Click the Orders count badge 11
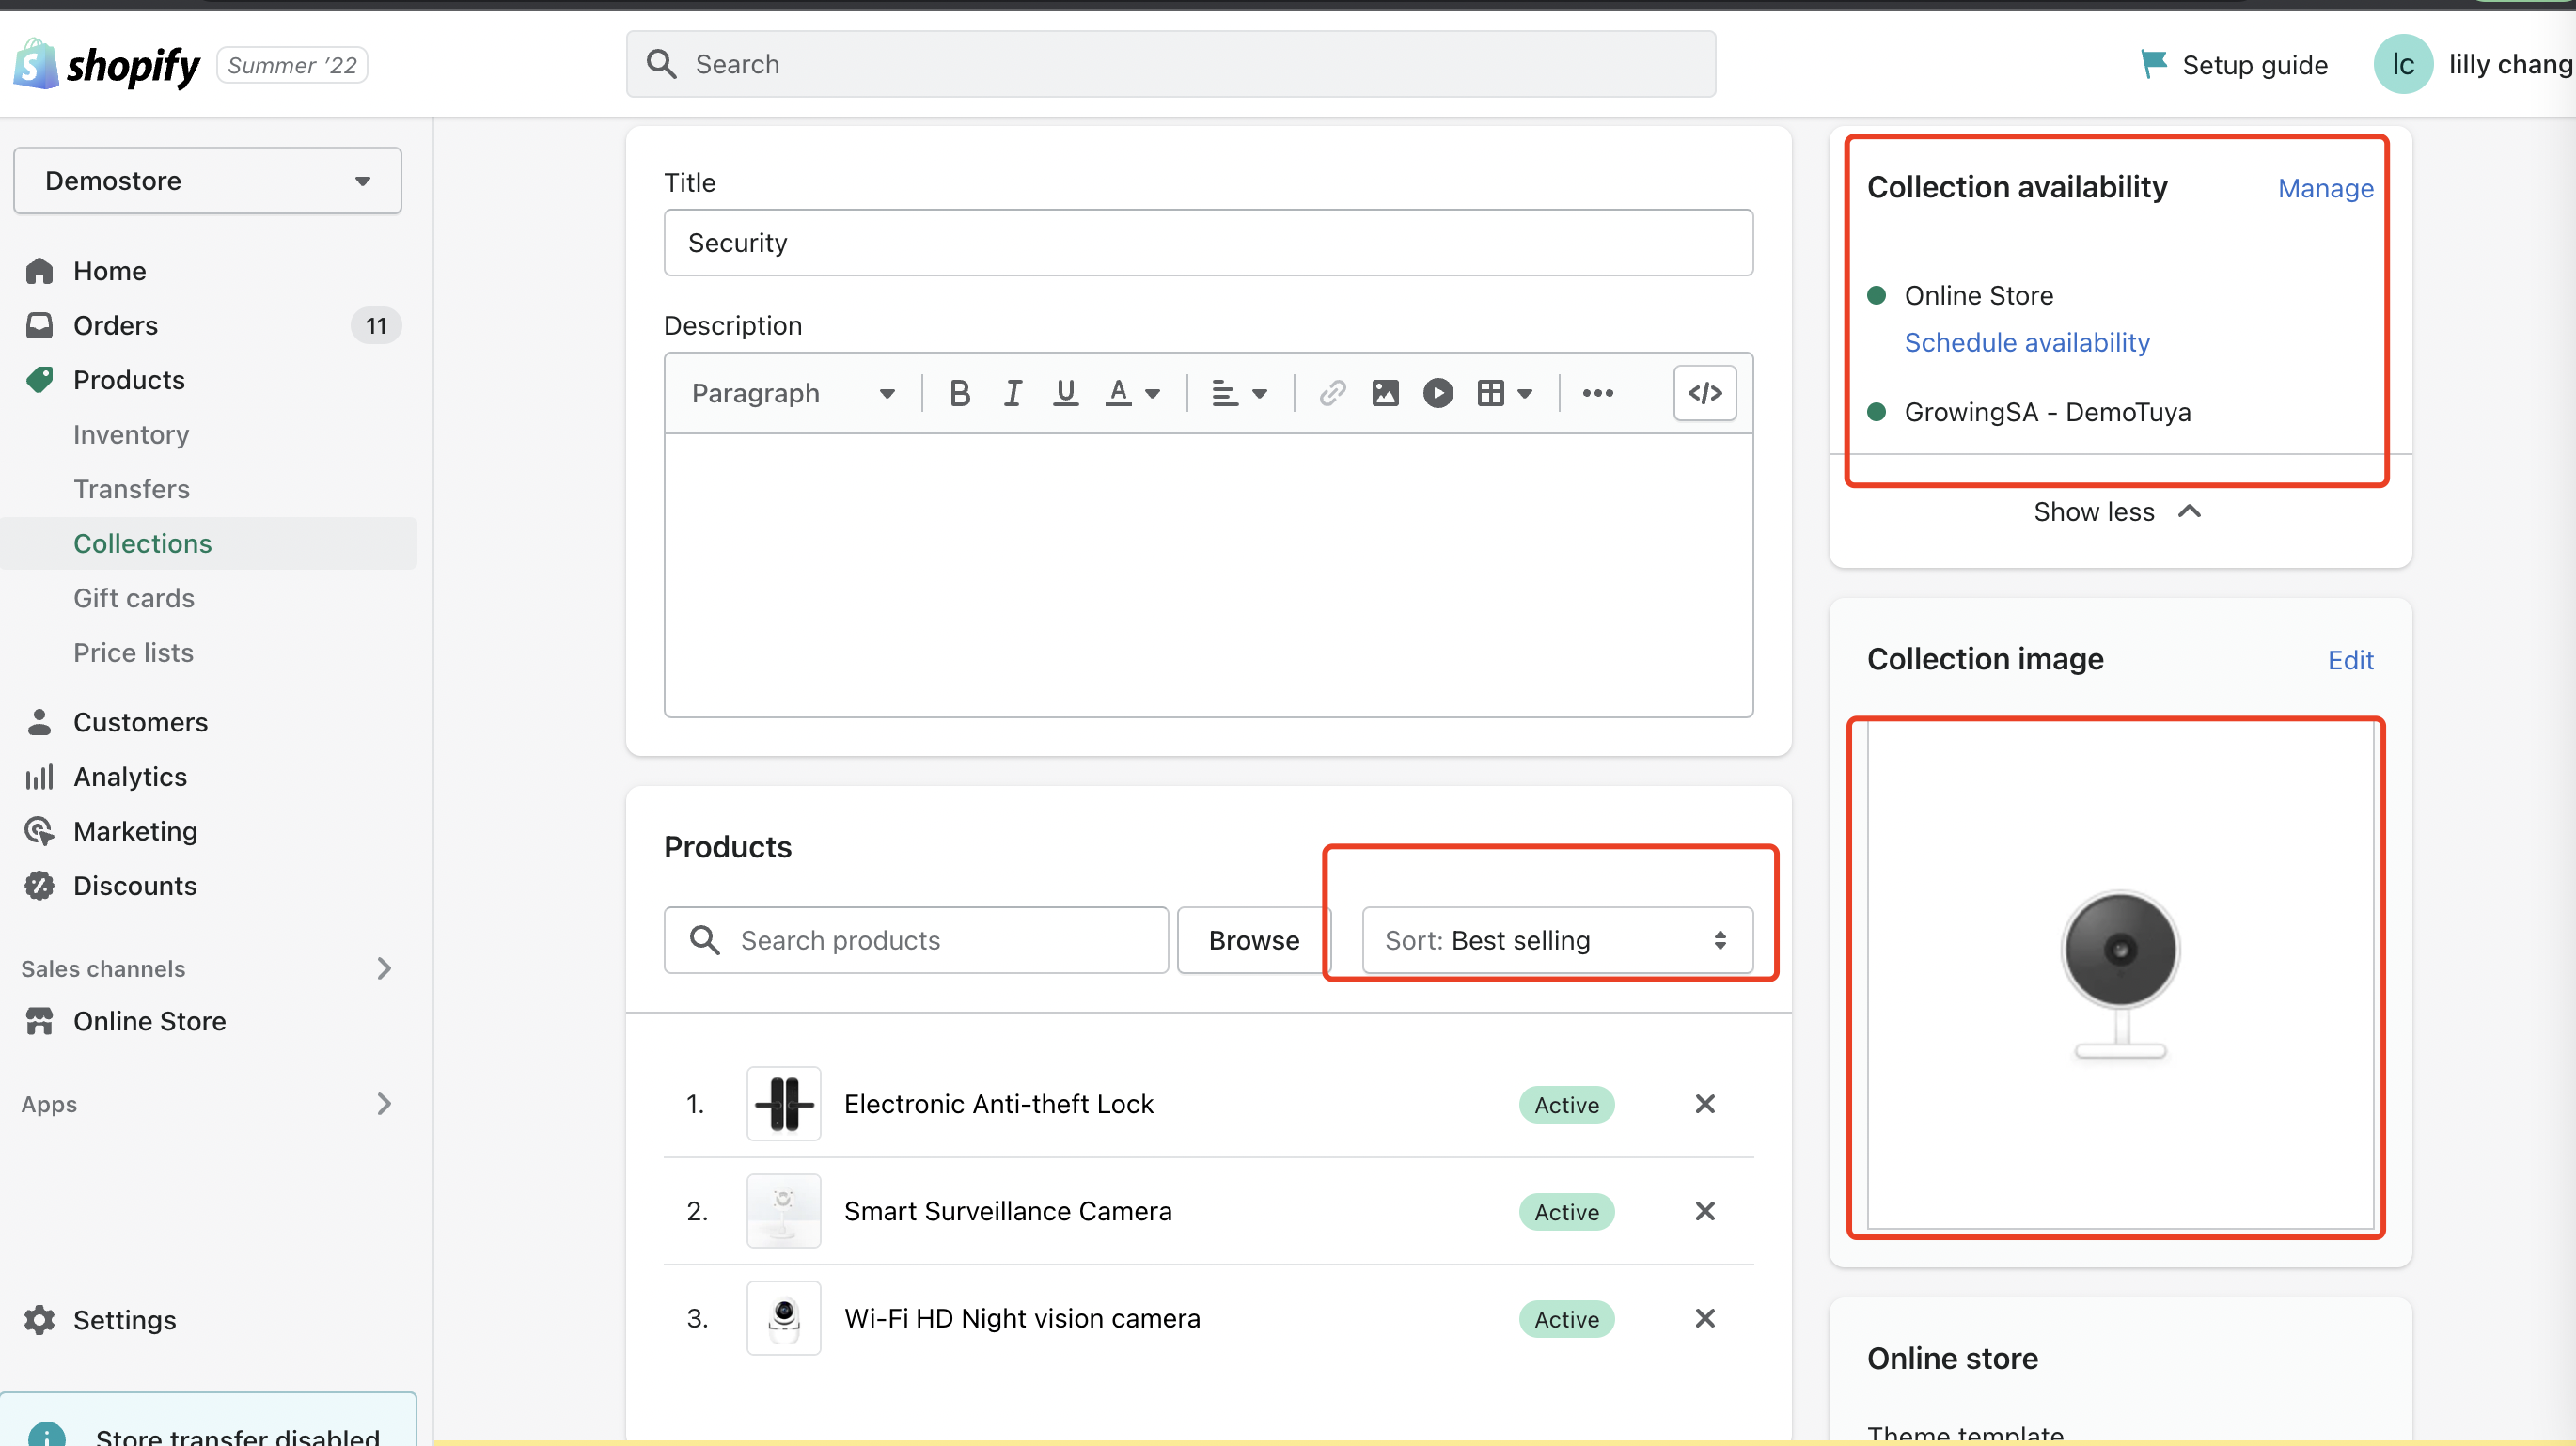The width and height of the screenshot is (2576, 1446). click(376, 325)
